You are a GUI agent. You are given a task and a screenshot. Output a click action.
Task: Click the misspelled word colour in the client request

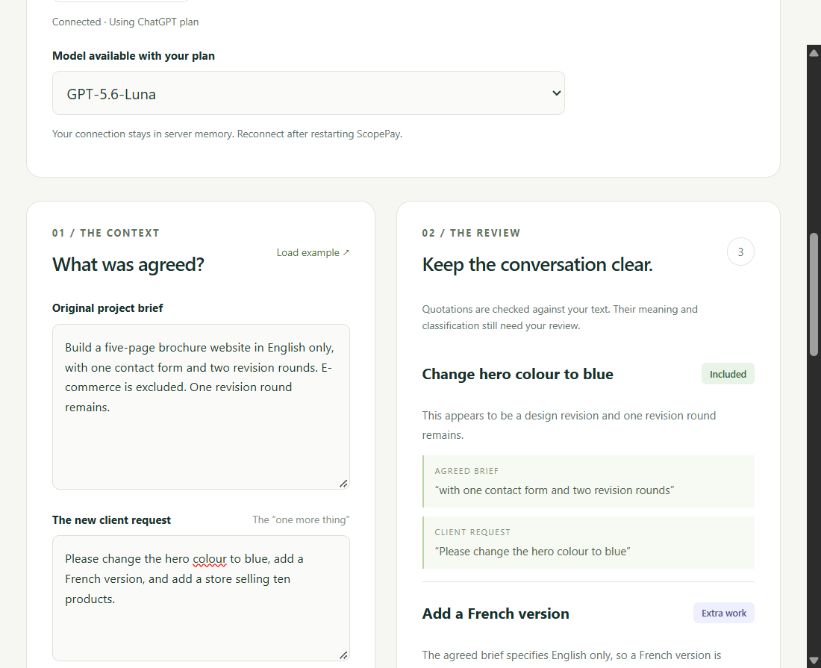[209, 559]
